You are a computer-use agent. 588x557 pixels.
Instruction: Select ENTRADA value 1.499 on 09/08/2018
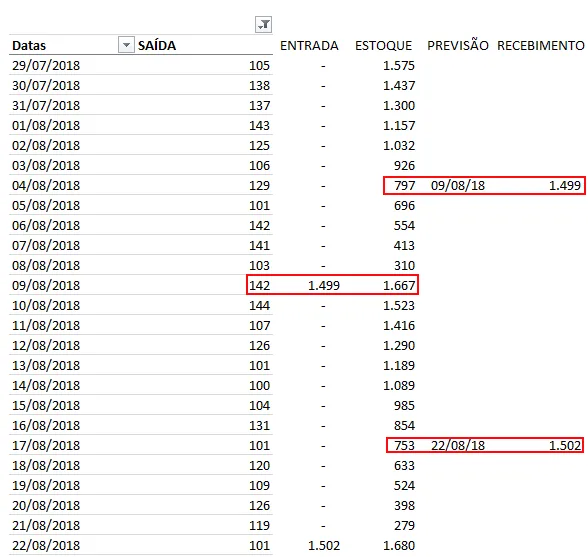point(324,285)
